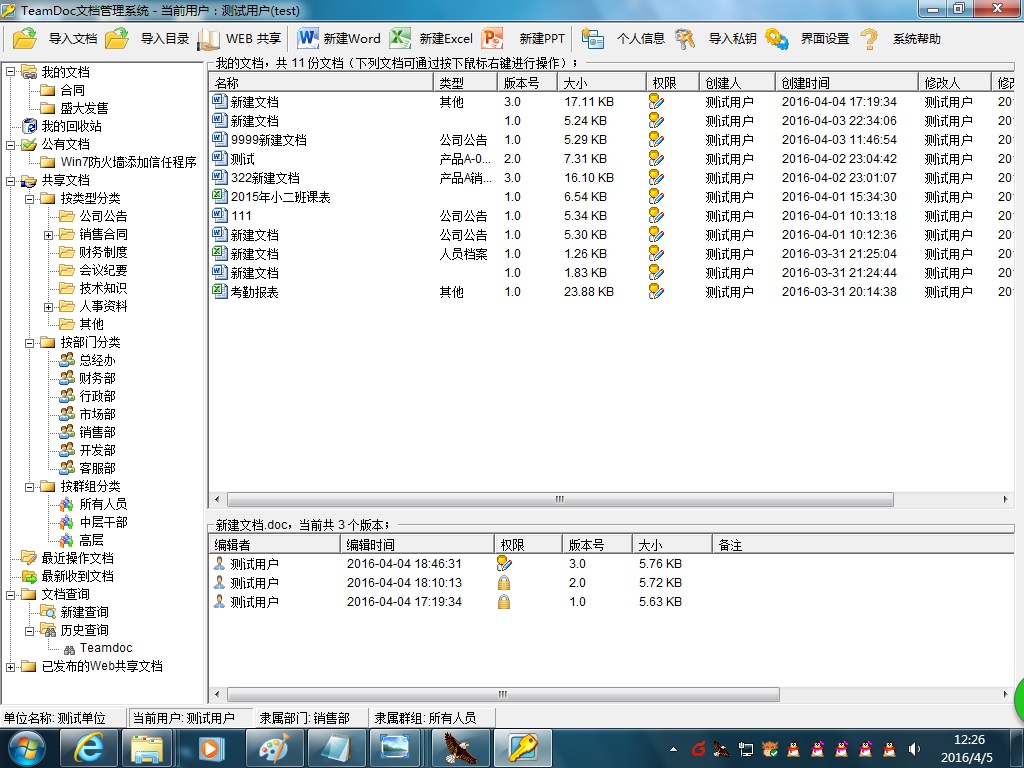Sort by 类型 column header
1024x768 pixels.
(x=464, y=82)
